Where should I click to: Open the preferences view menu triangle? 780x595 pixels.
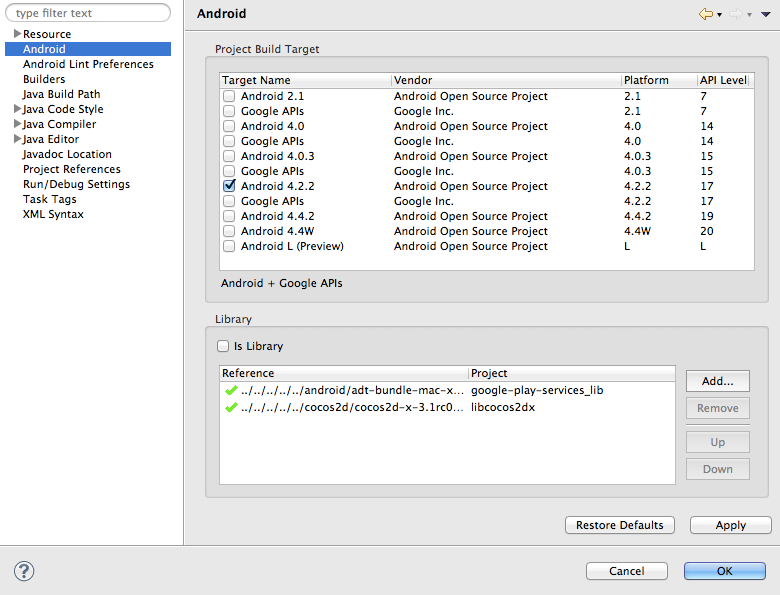coord(764,15)
